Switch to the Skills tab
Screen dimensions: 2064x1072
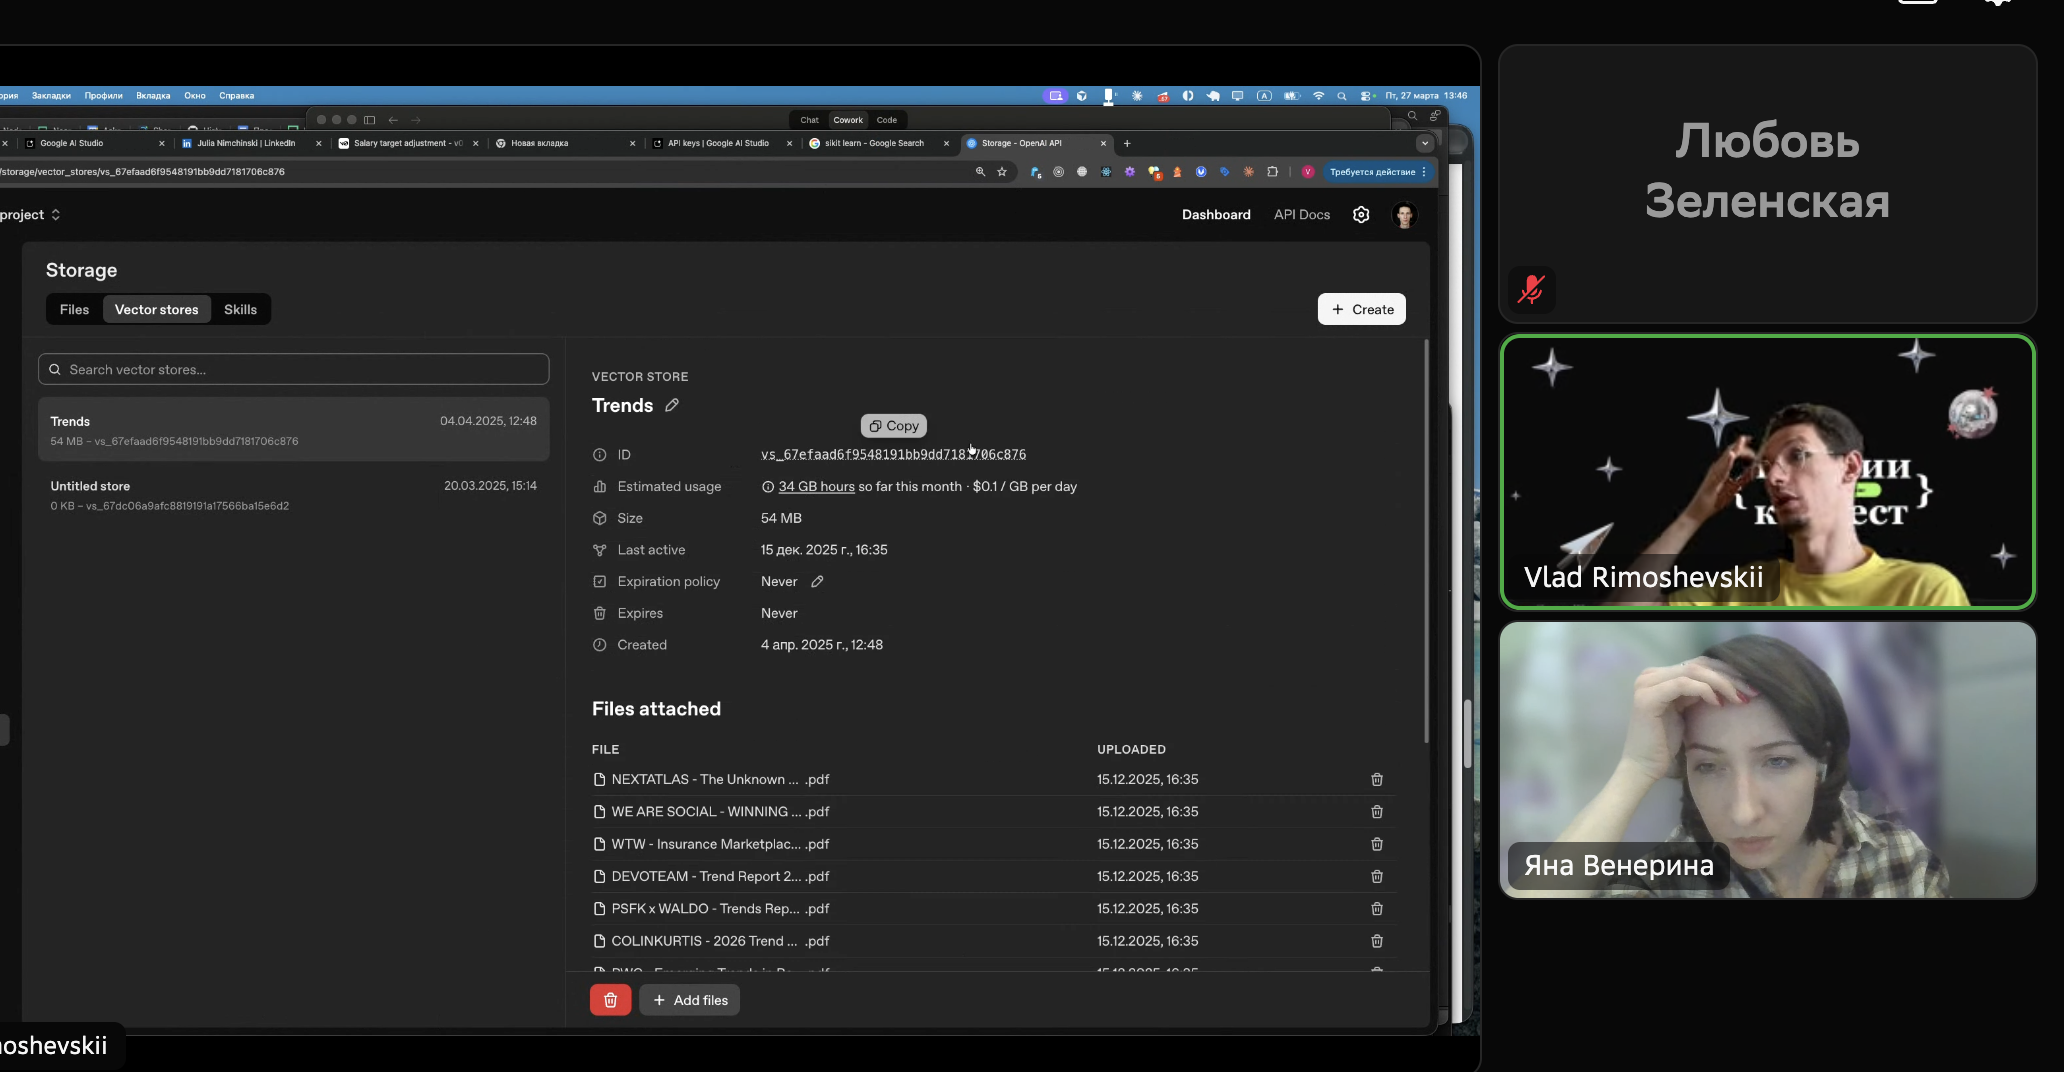(x=240, y=310)
